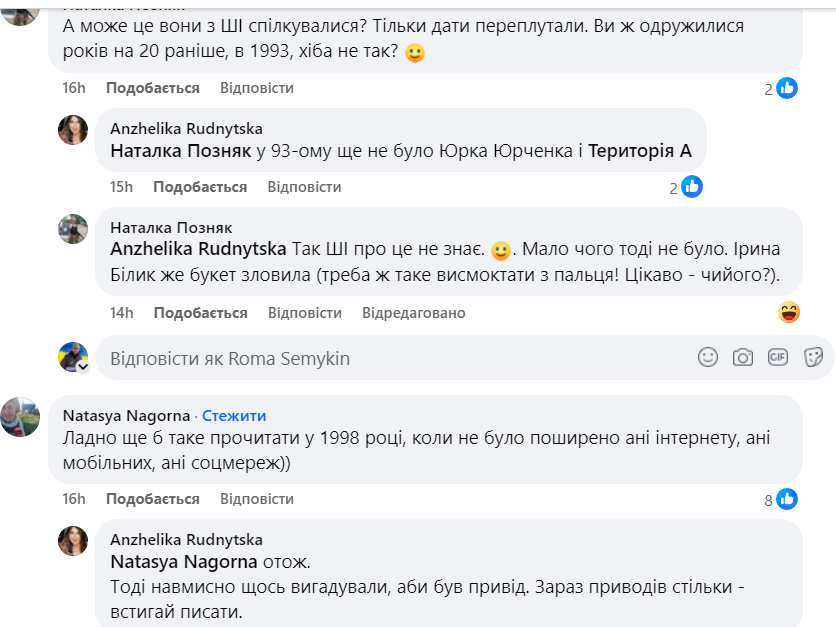Click the 16h timestamp on Natasya's comment
The image size is (836, 627).
click(74, 499)
